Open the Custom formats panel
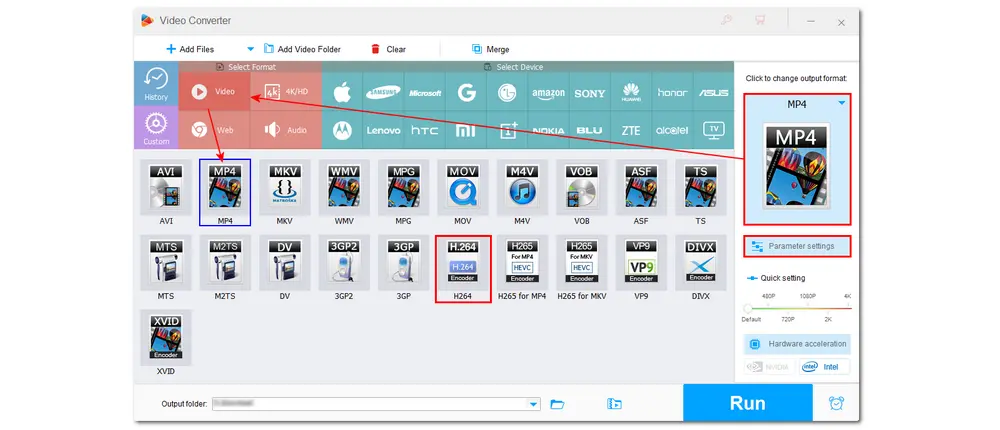Viewport: 1000px width, 430px height. tap(156, 128)
